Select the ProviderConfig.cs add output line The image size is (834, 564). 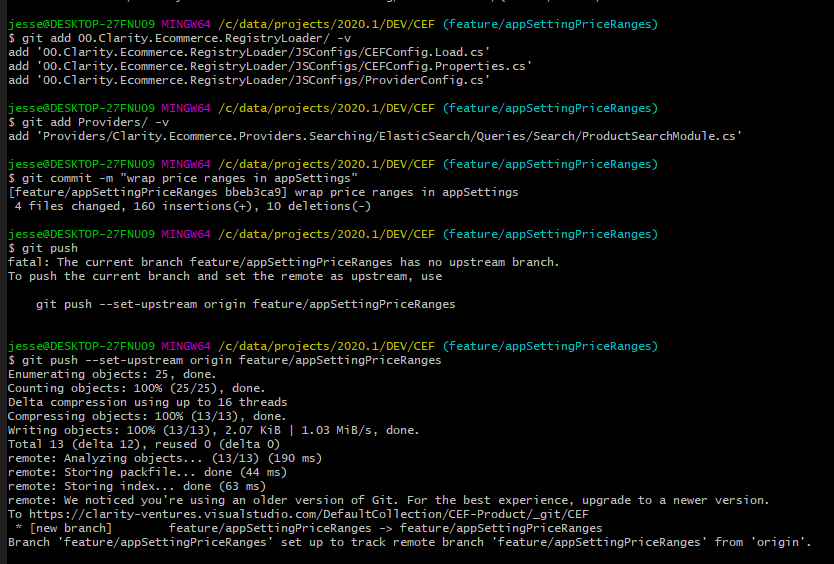pyautogui.click(x=249, y=80)
